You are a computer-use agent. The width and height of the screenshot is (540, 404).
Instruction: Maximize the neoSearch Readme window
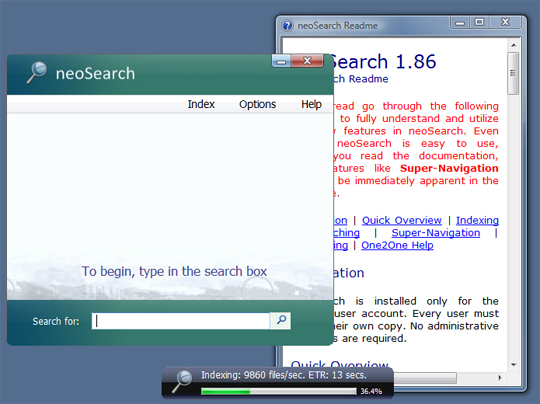point(479,22)
